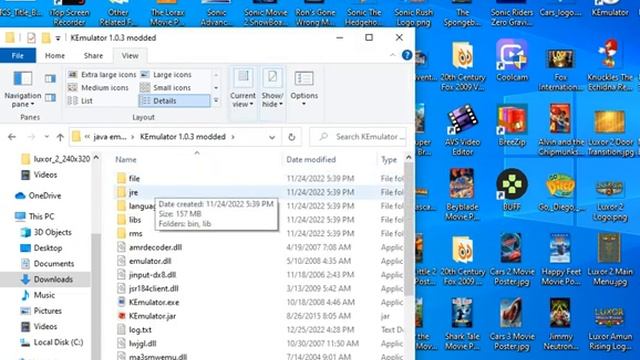This screenshot has height=360, width=640.
Task: Toggle the Details pane button
Action: tap(50, 97)
